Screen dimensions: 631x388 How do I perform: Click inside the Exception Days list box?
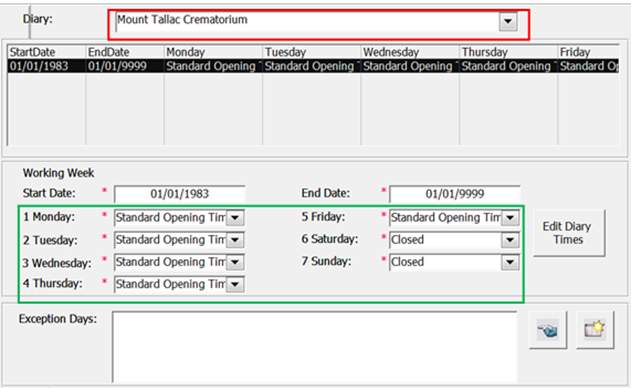314,347
